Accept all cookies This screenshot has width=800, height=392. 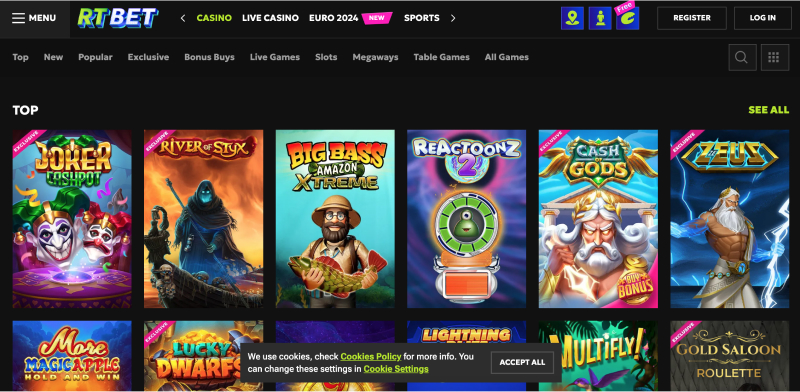tap(522, 362)
